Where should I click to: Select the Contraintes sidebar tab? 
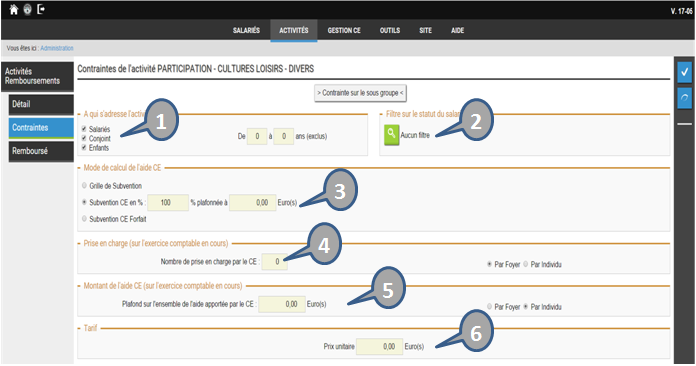point(41,128)
